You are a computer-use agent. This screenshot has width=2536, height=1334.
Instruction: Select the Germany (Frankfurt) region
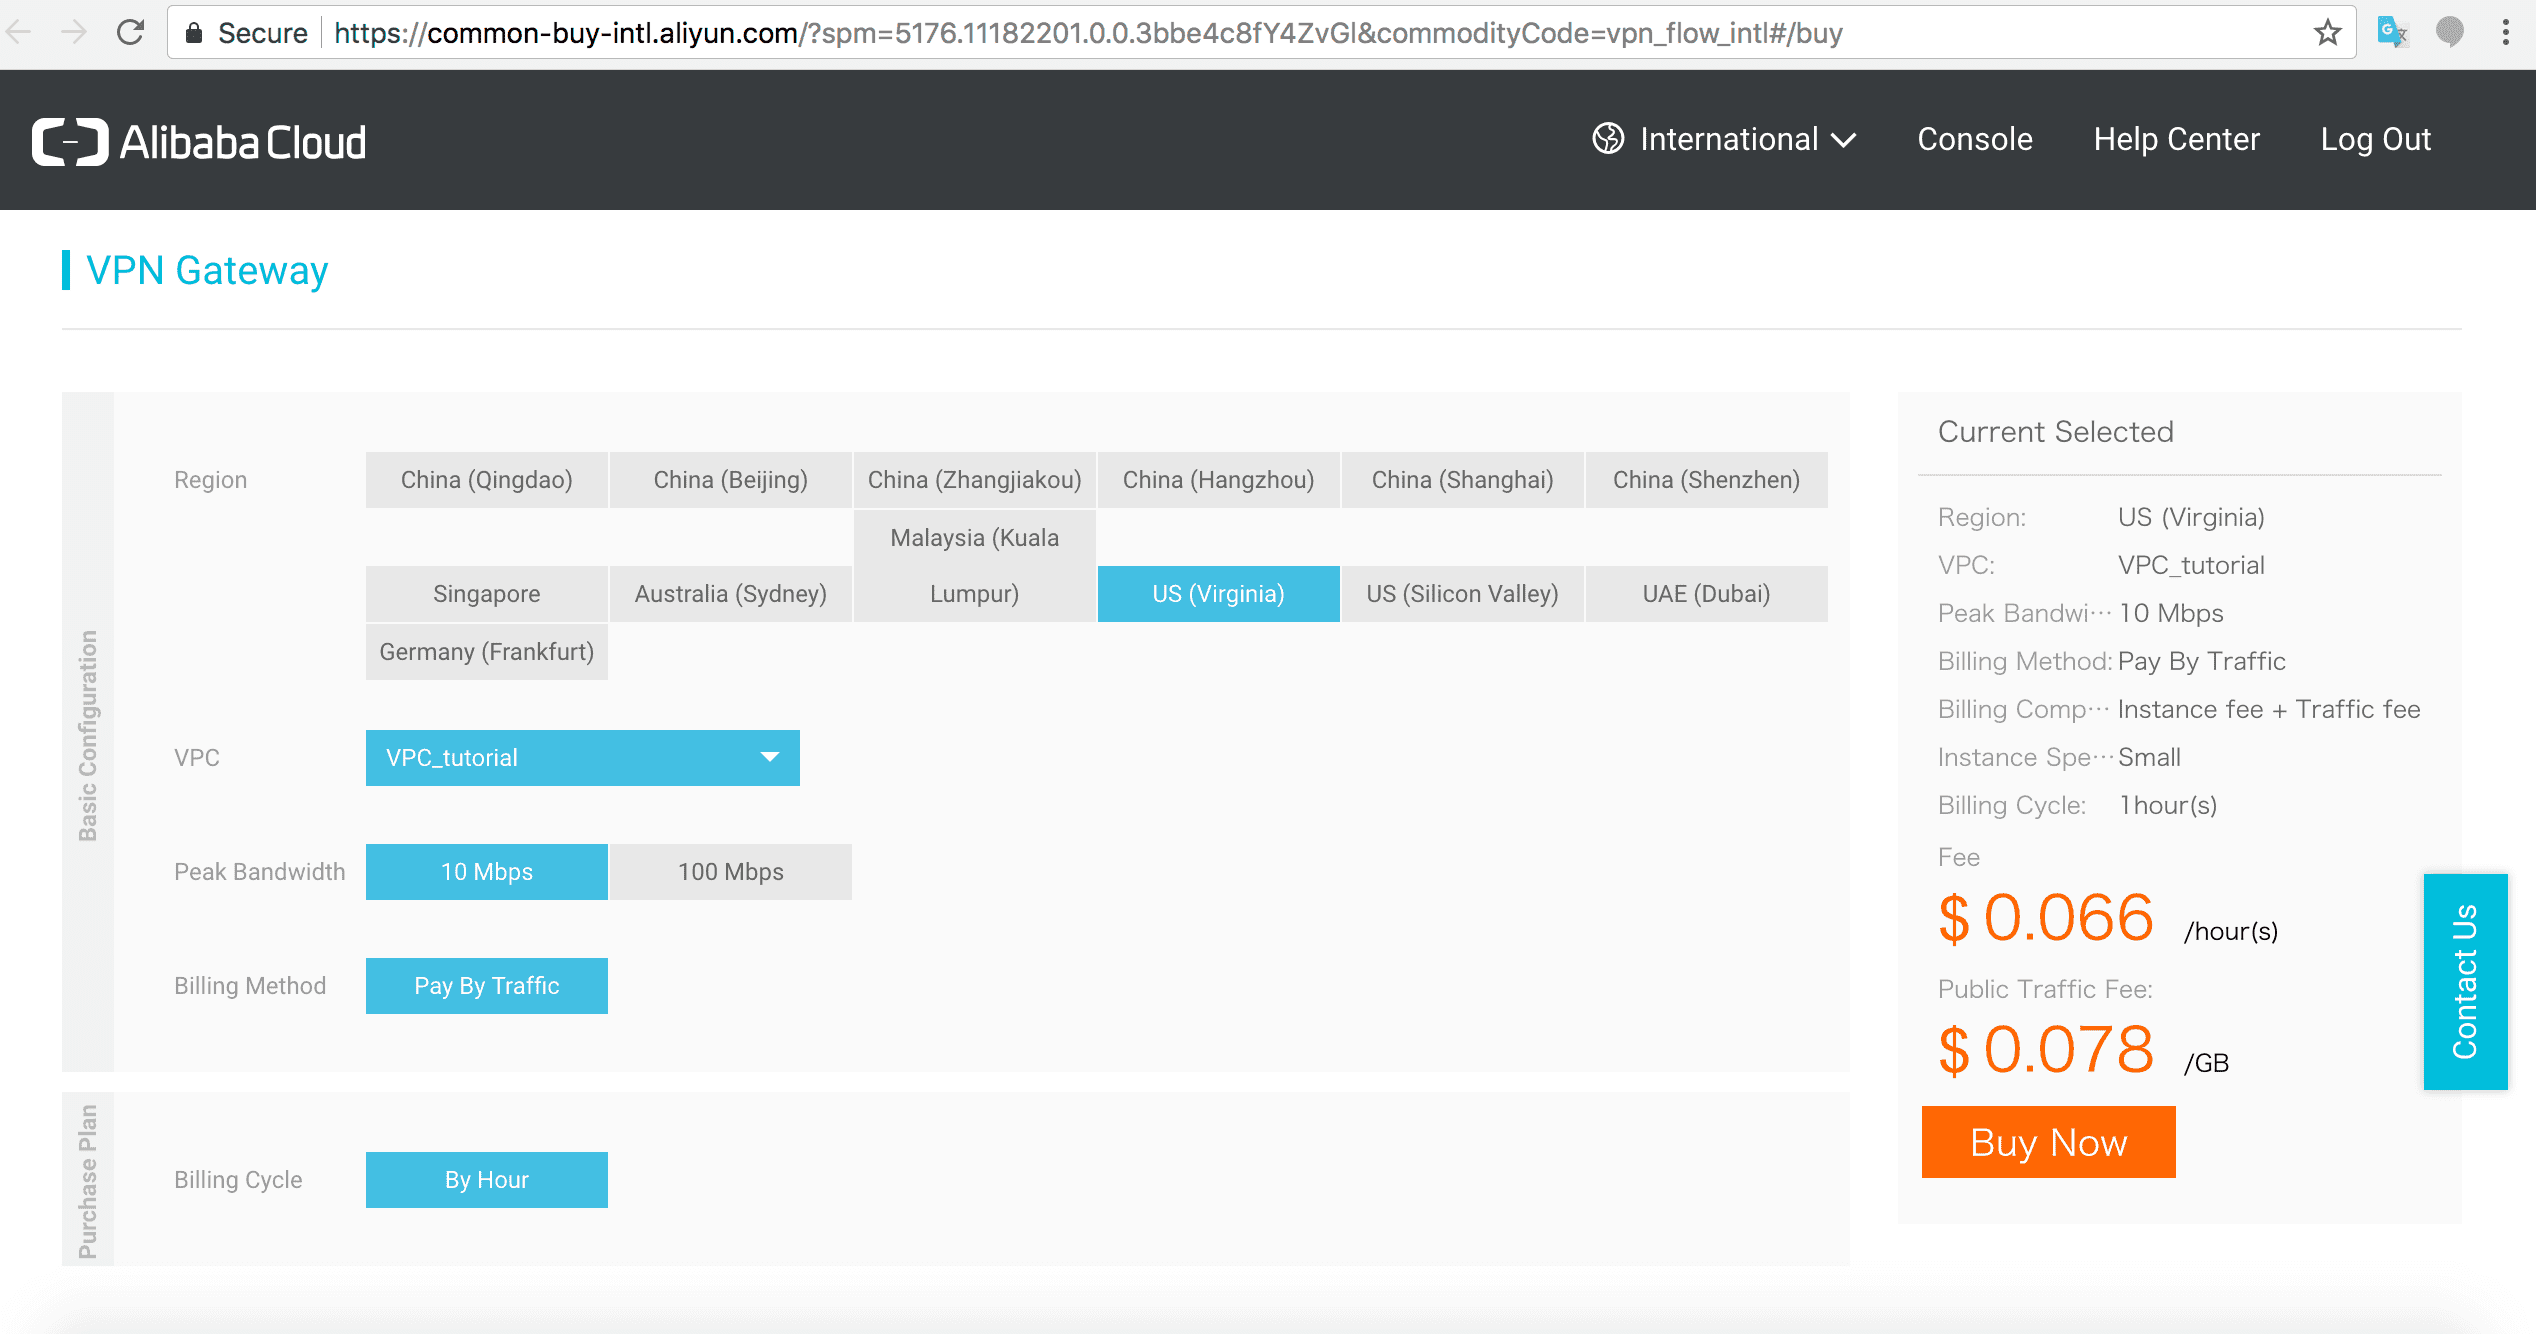487,652
